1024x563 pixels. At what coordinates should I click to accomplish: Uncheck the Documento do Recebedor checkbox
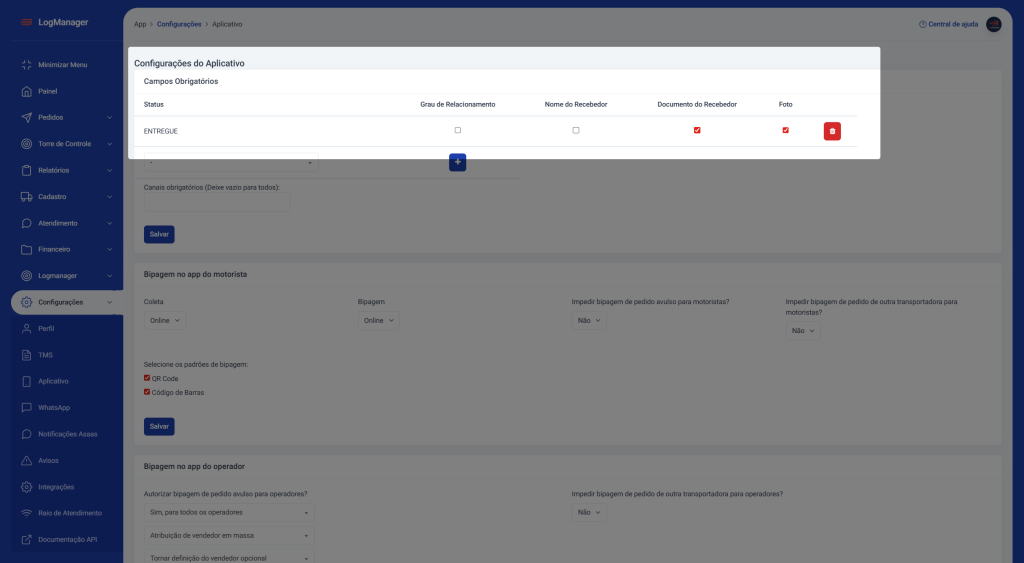tap(697, 130)
